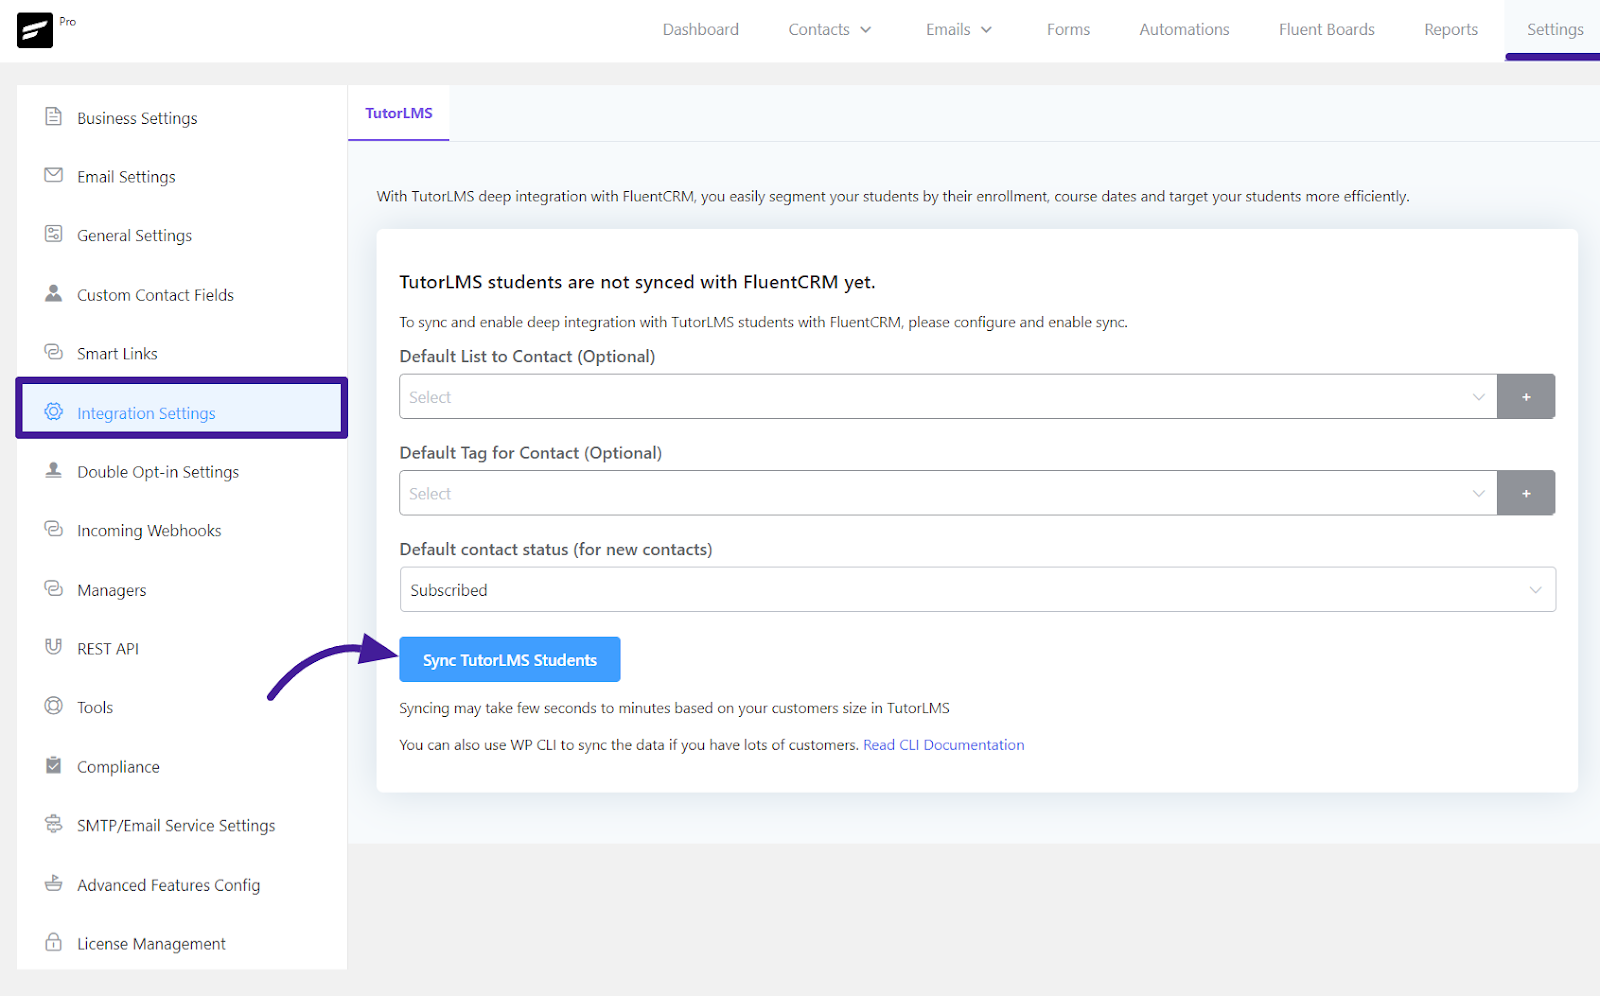Add new list with plus button

[x=1526, y=397]
